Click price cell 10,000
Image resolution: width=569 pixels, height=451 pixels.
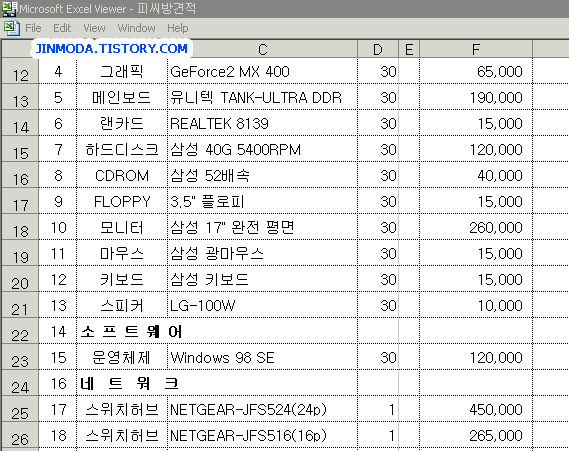pyautogui.click(x=476, y=306)
